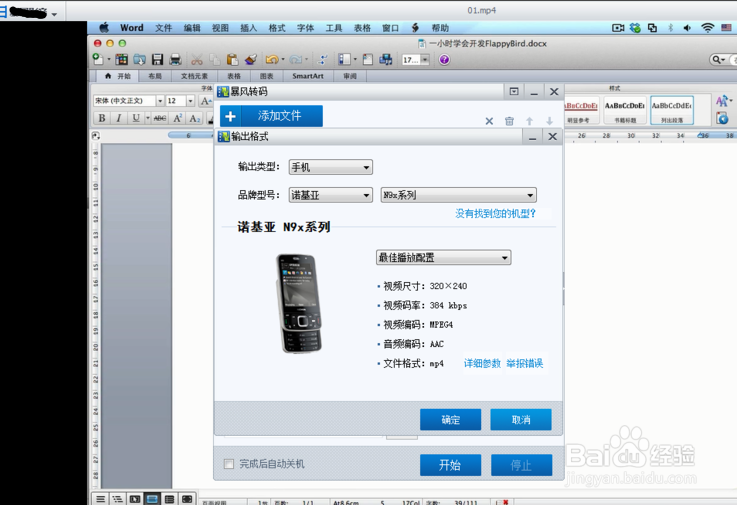Apply Superscript formatting

(x=178, y=118)
